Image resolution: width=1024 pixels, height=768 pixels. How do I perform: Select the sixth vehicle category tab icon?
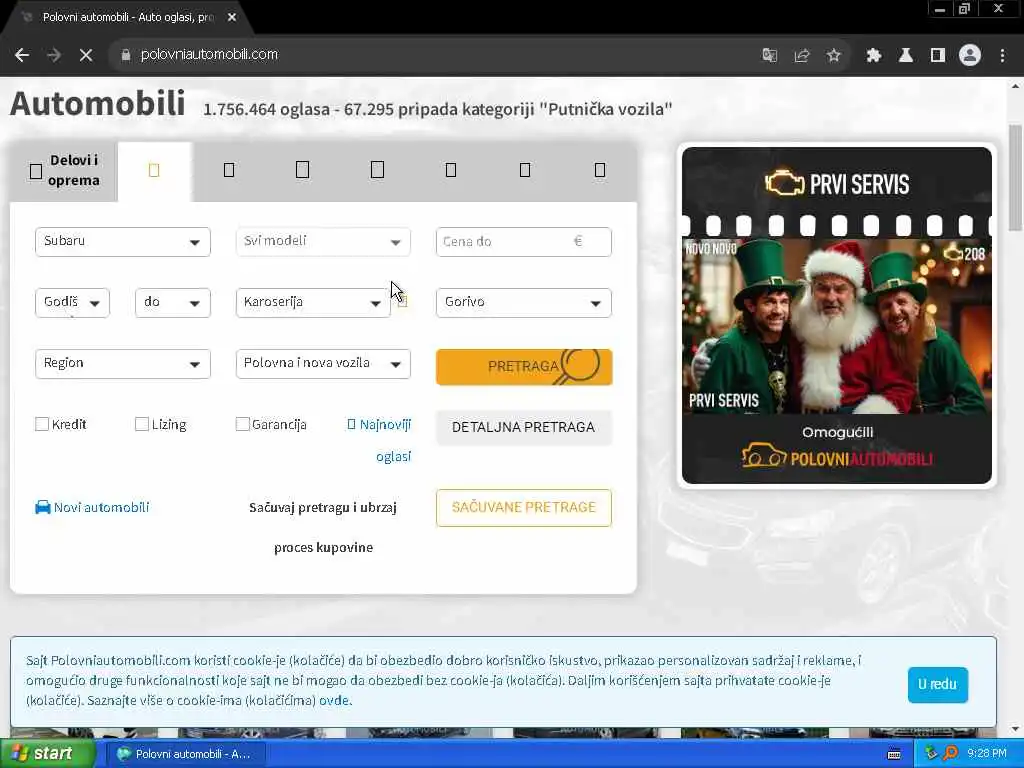[x=525, y=170]
